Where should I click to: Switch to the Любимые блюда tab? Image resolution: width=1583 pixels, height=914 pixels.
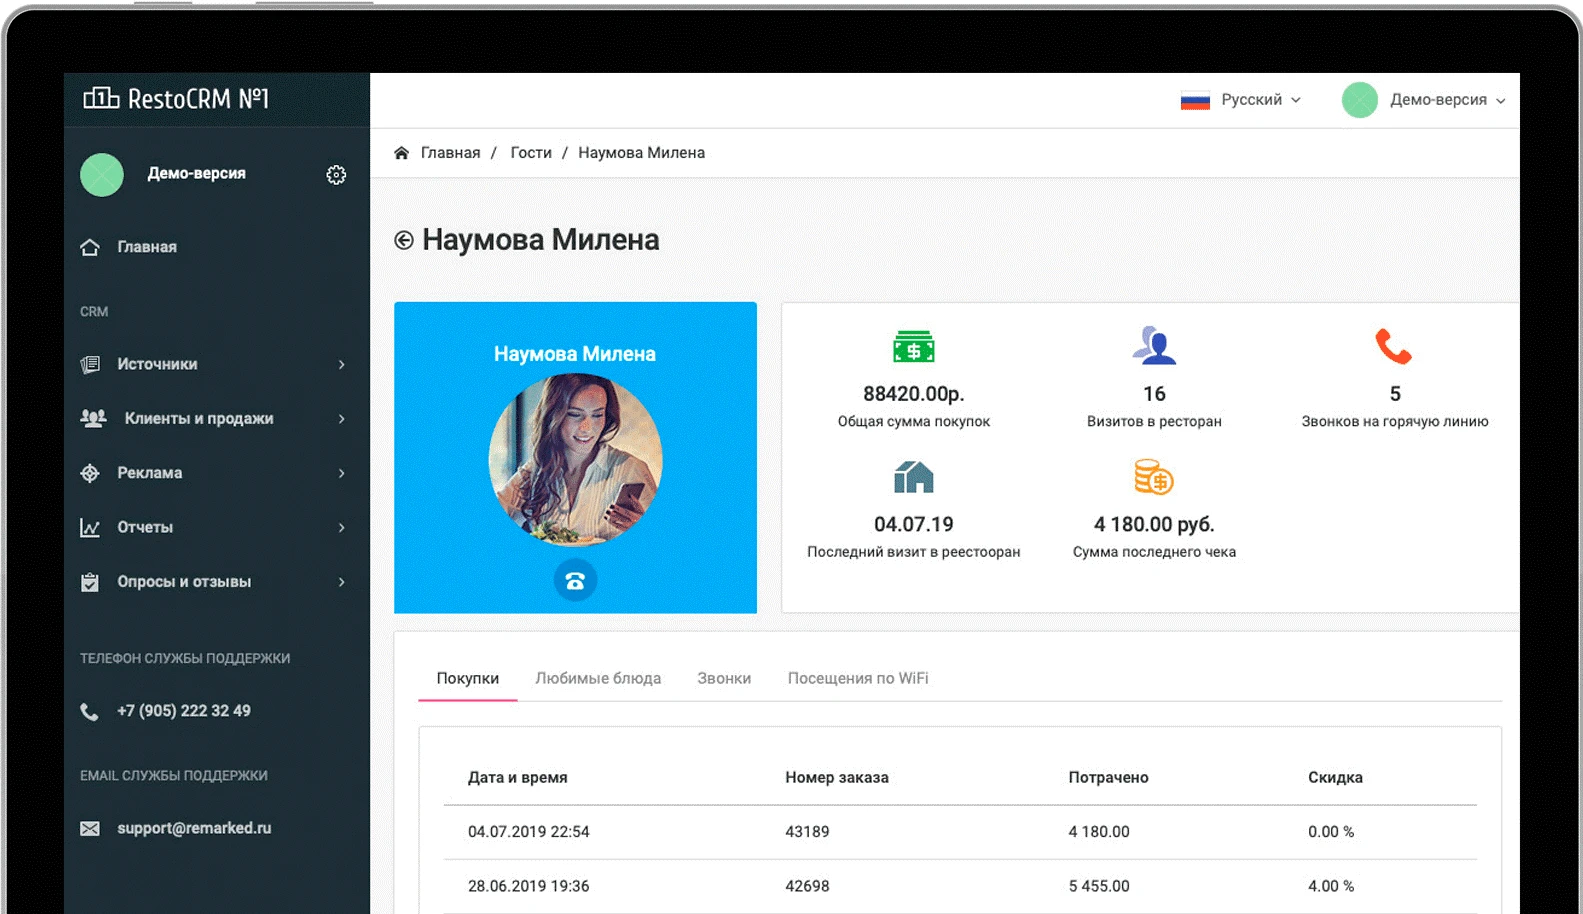pyautogui.click(x=598, y=678)
